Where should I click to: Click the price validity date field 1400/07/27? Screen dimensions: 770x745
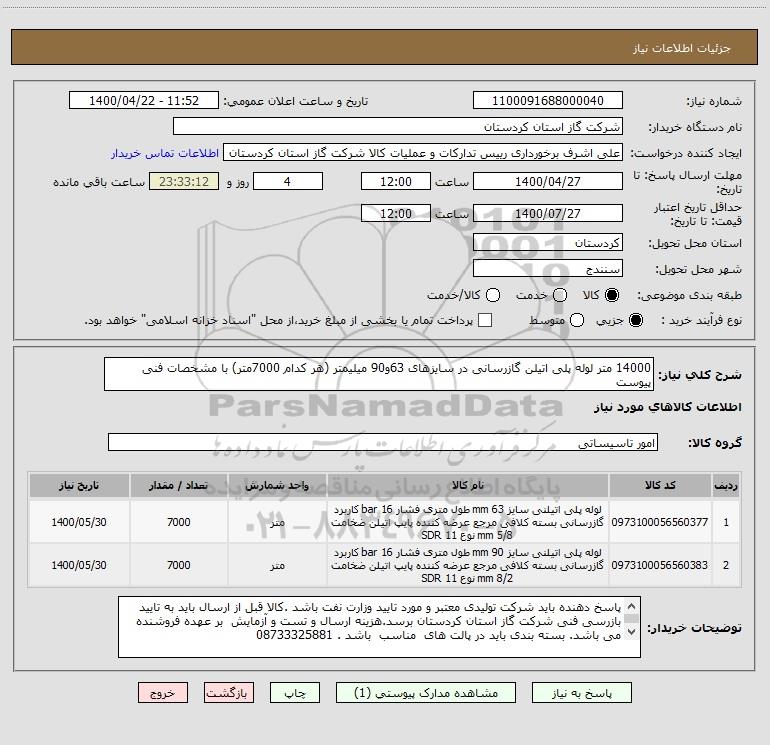(x=548, y=213)
